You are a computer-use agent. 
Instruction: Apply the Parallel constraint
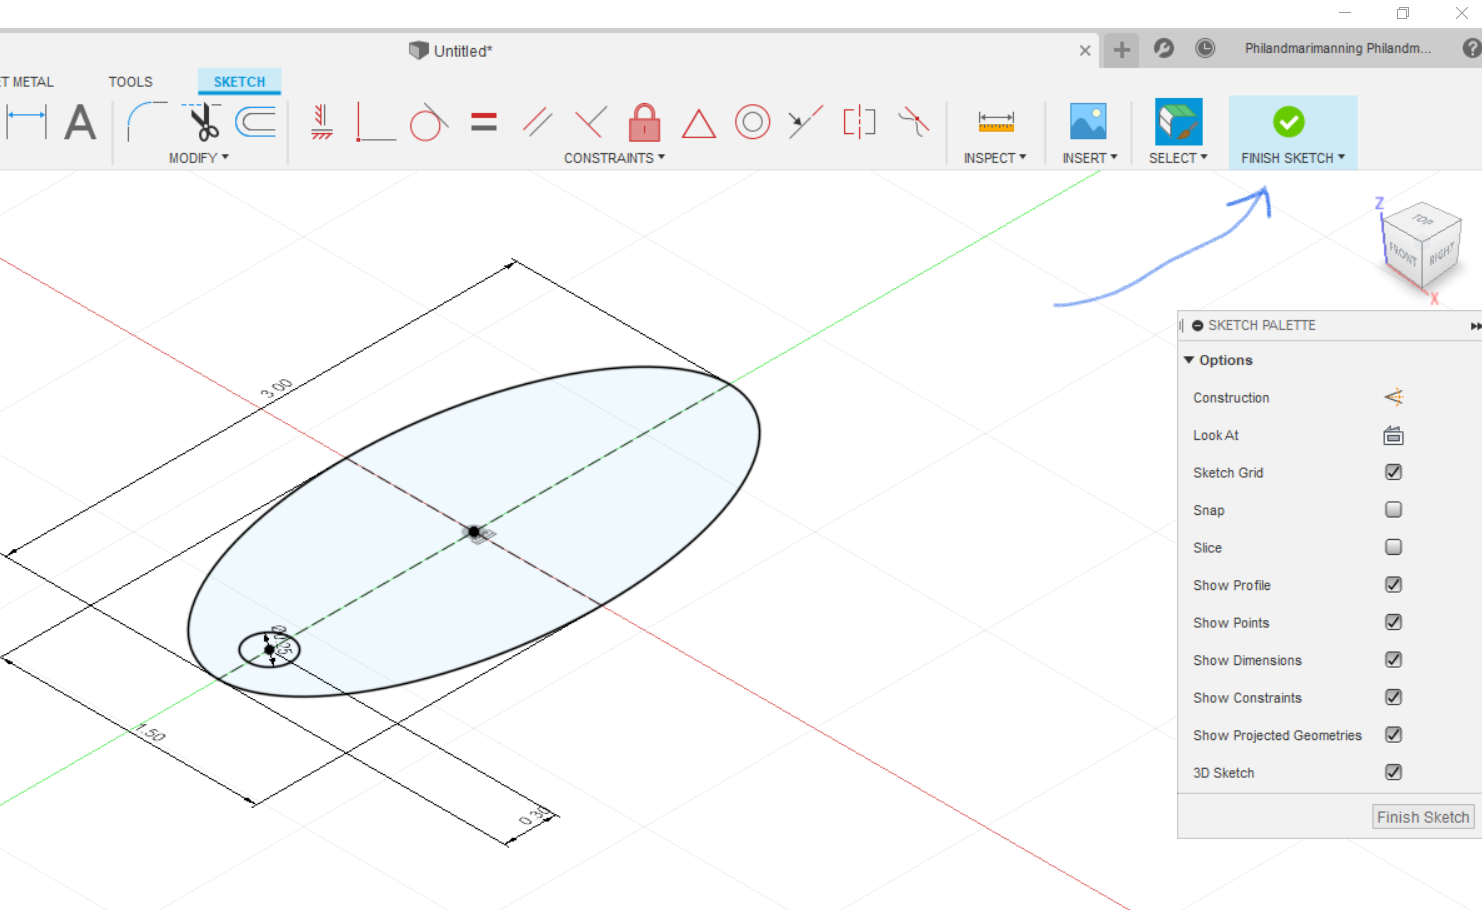pos(538,122)
